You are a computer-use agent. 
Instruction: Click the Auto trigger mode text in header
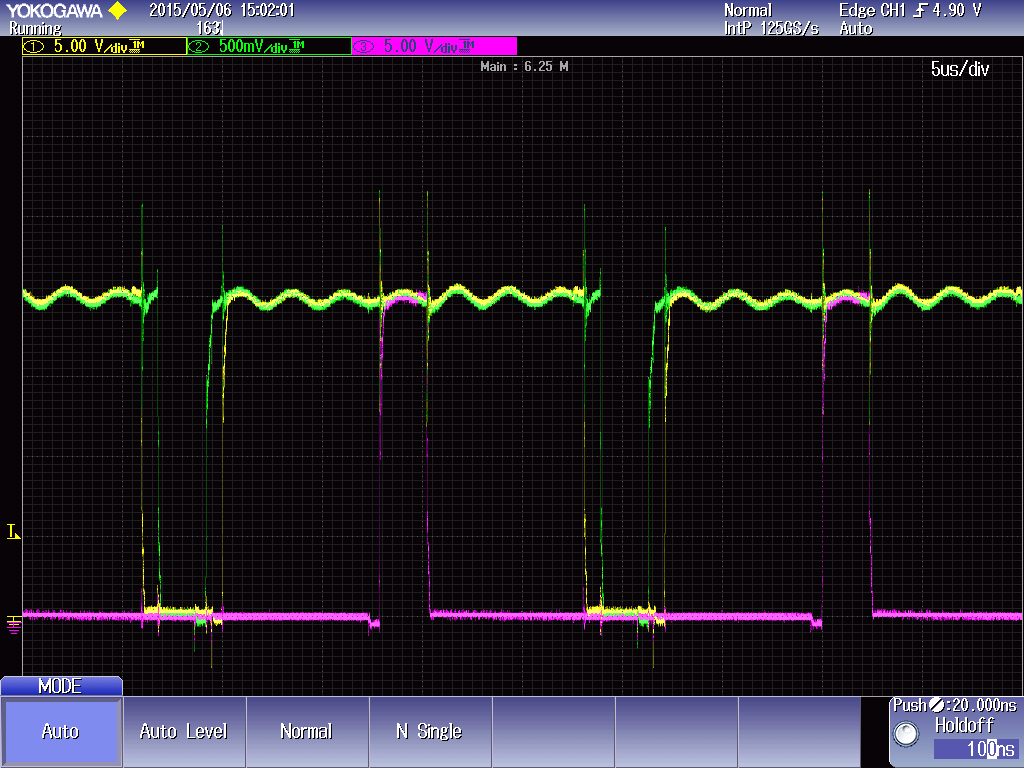(856, 28)
